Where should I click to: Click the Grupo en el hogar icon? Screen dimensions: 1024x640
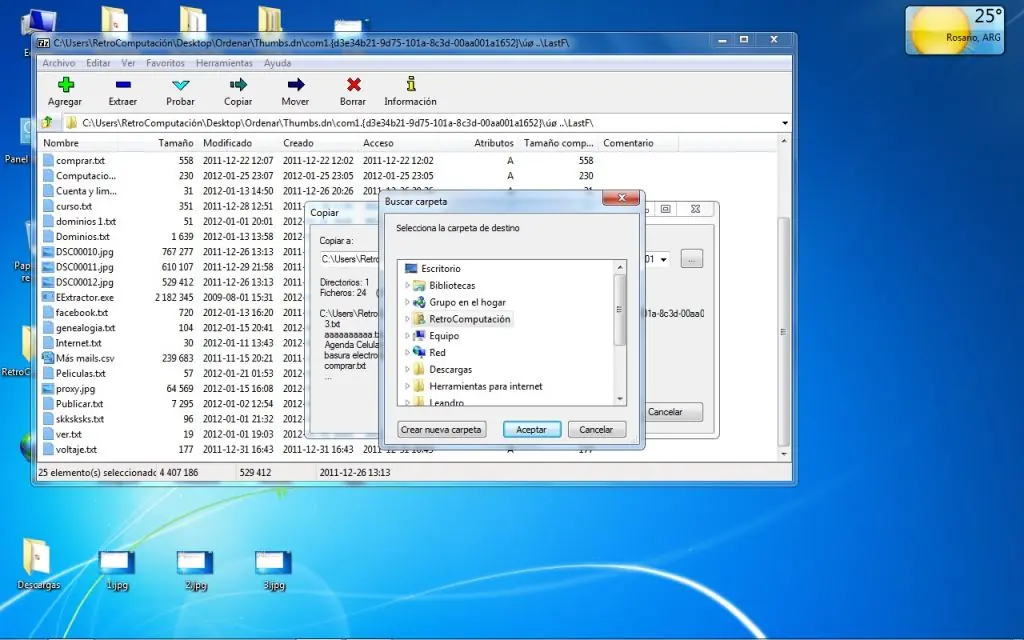point(419,302)
